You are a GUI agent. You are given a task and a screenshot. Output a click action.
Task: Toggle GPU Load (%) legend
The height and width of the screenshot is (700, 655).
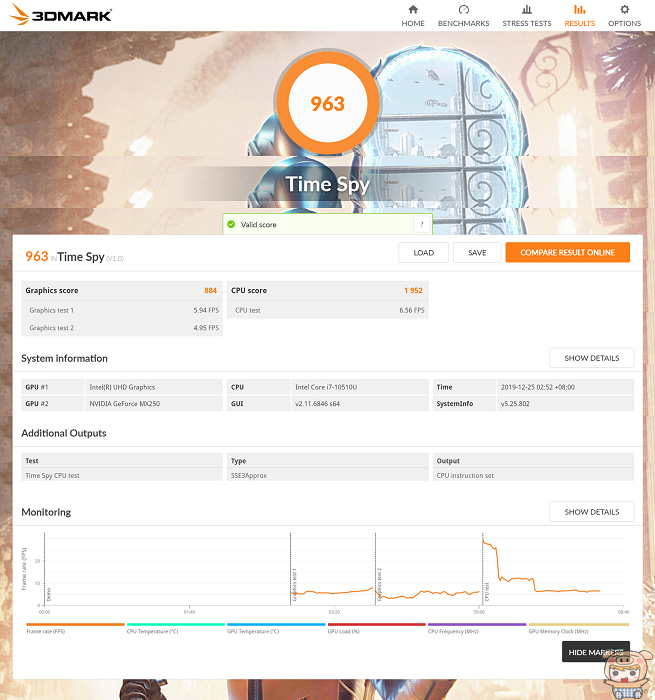[376, 629]
